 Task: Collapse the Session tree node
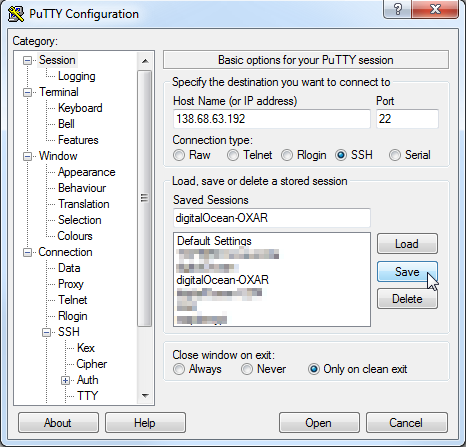(27, 60)
